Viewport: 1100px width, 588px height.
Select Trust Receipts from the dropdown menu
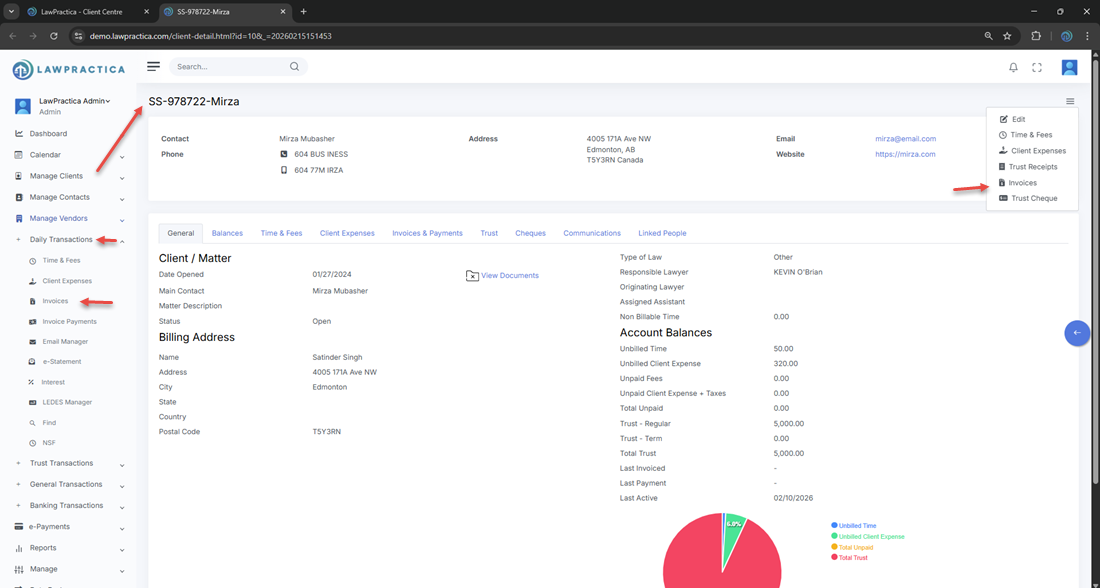(1032, 167)
